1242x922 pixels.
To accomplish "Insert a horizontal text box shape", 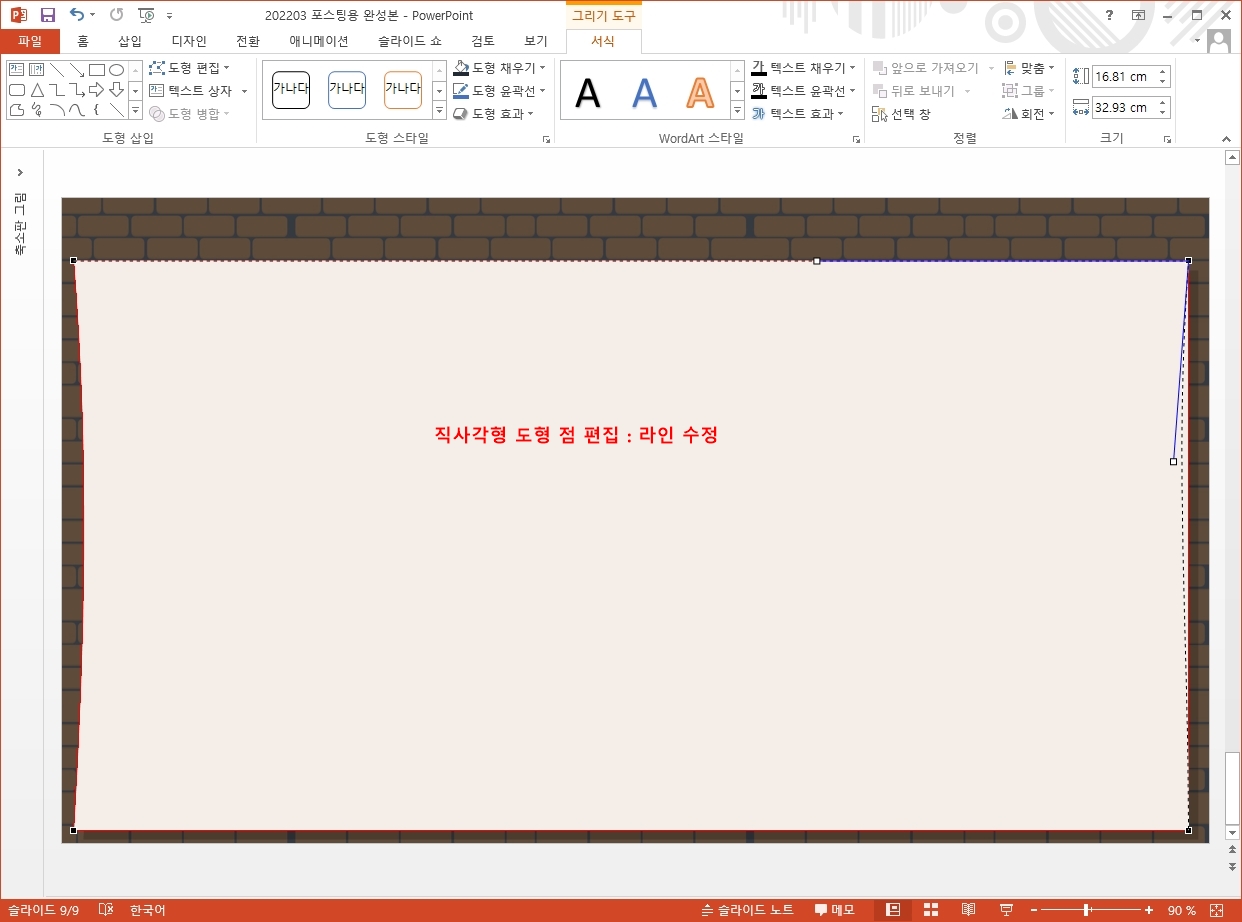I will [17, 70].
